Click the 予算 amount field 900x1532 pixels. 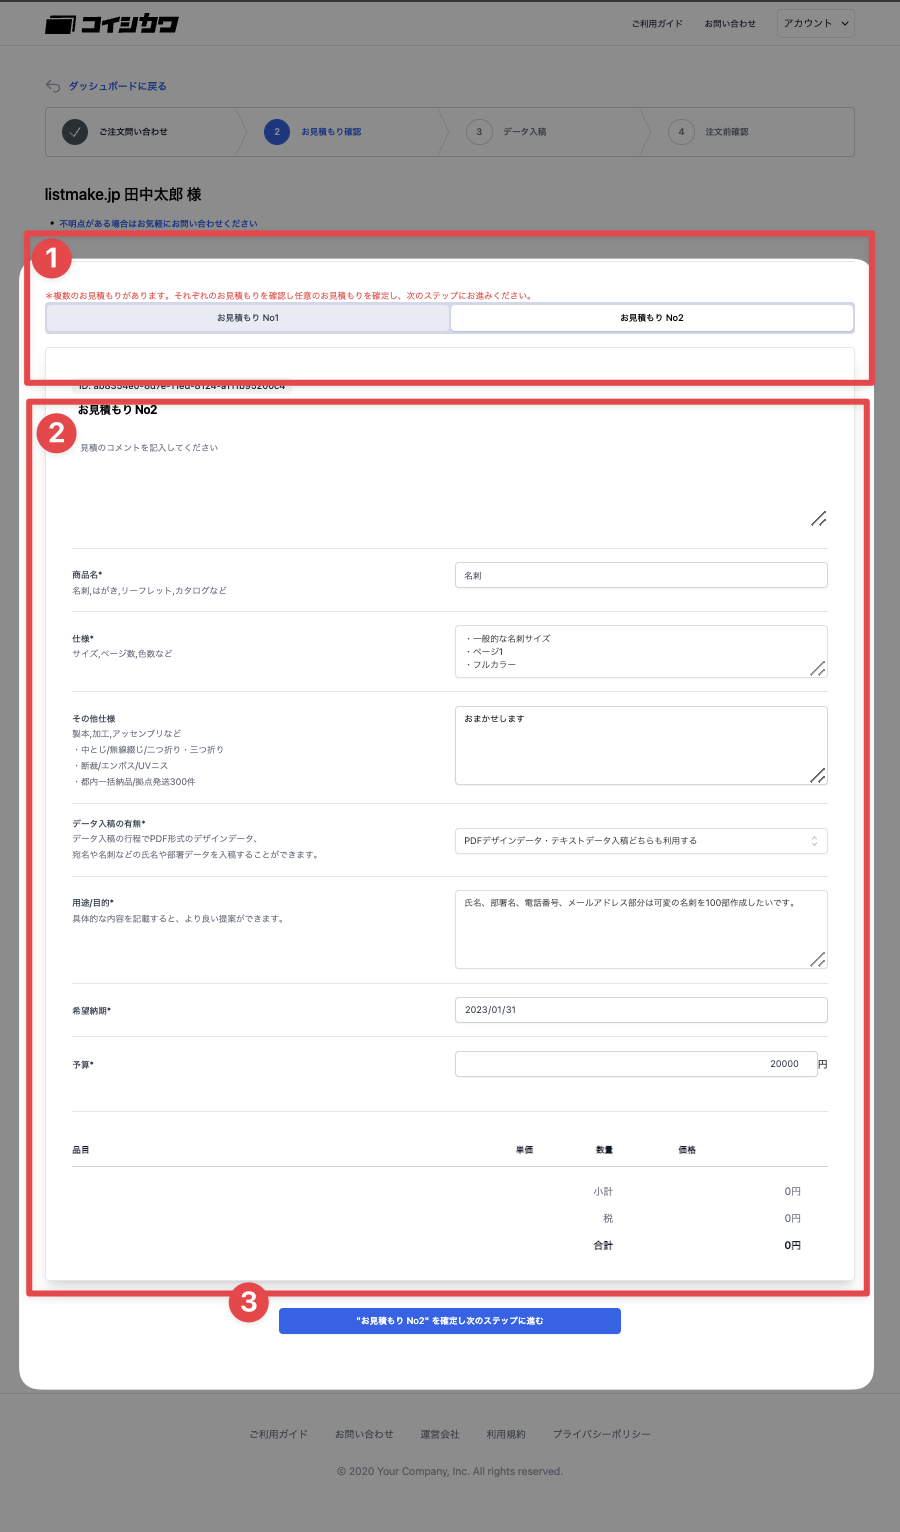[636, 1064]
